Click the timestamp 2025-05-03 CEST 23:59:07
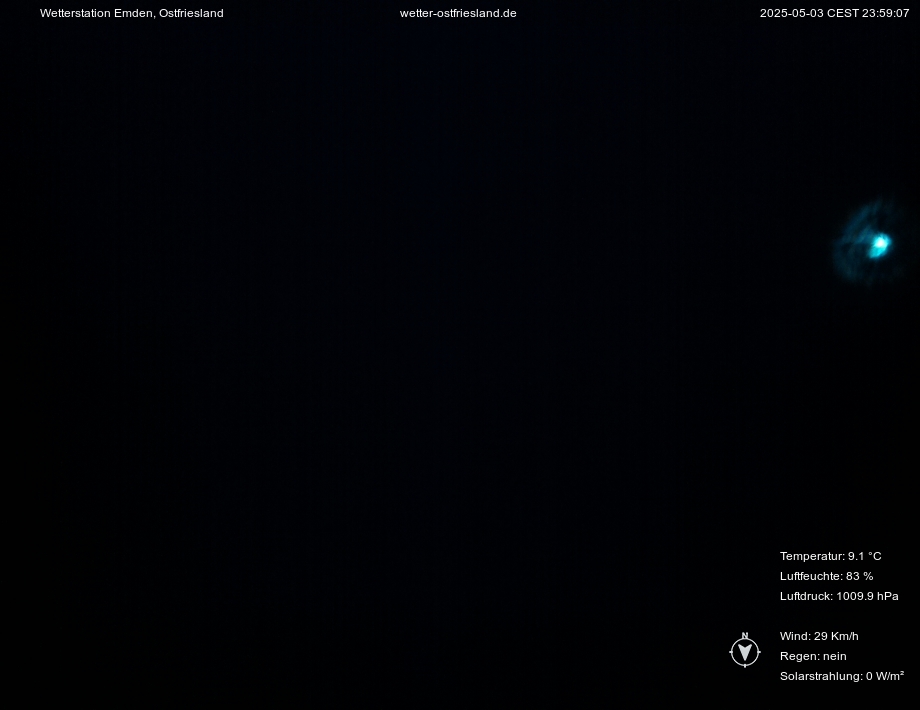Screen dimensions: 920x710 click(x=834, y=13)
